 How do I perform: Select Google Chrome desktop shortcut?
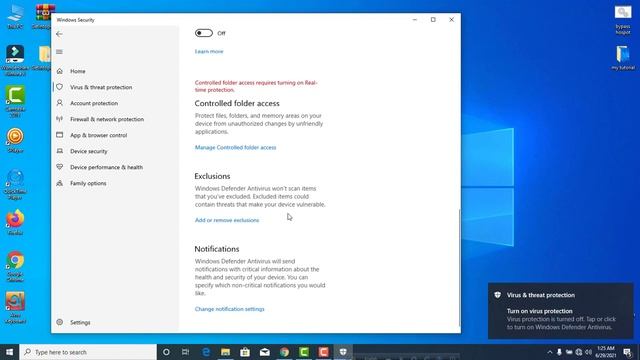(x=15, y=267)
